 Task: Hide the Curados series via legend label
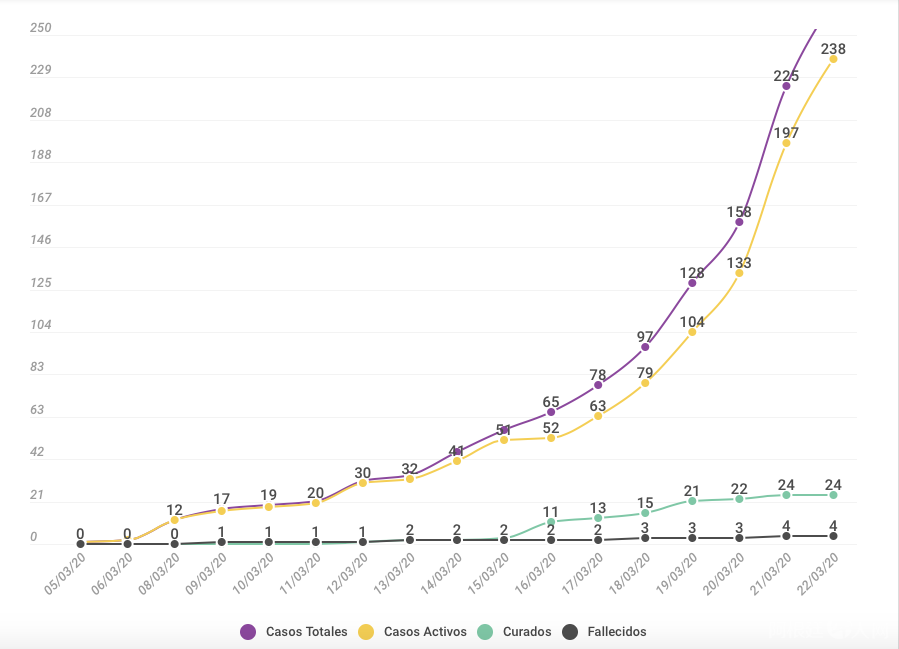click(x=527, y=632)
